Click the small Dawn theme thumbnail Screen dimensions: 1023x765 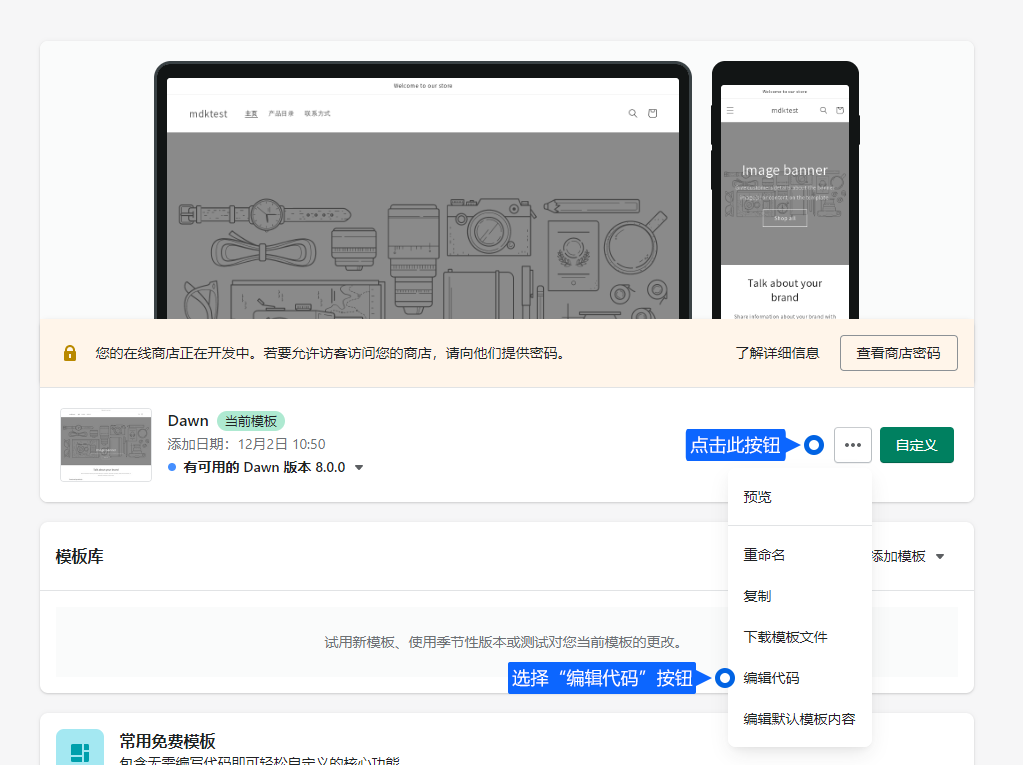(x=106, y=445)
